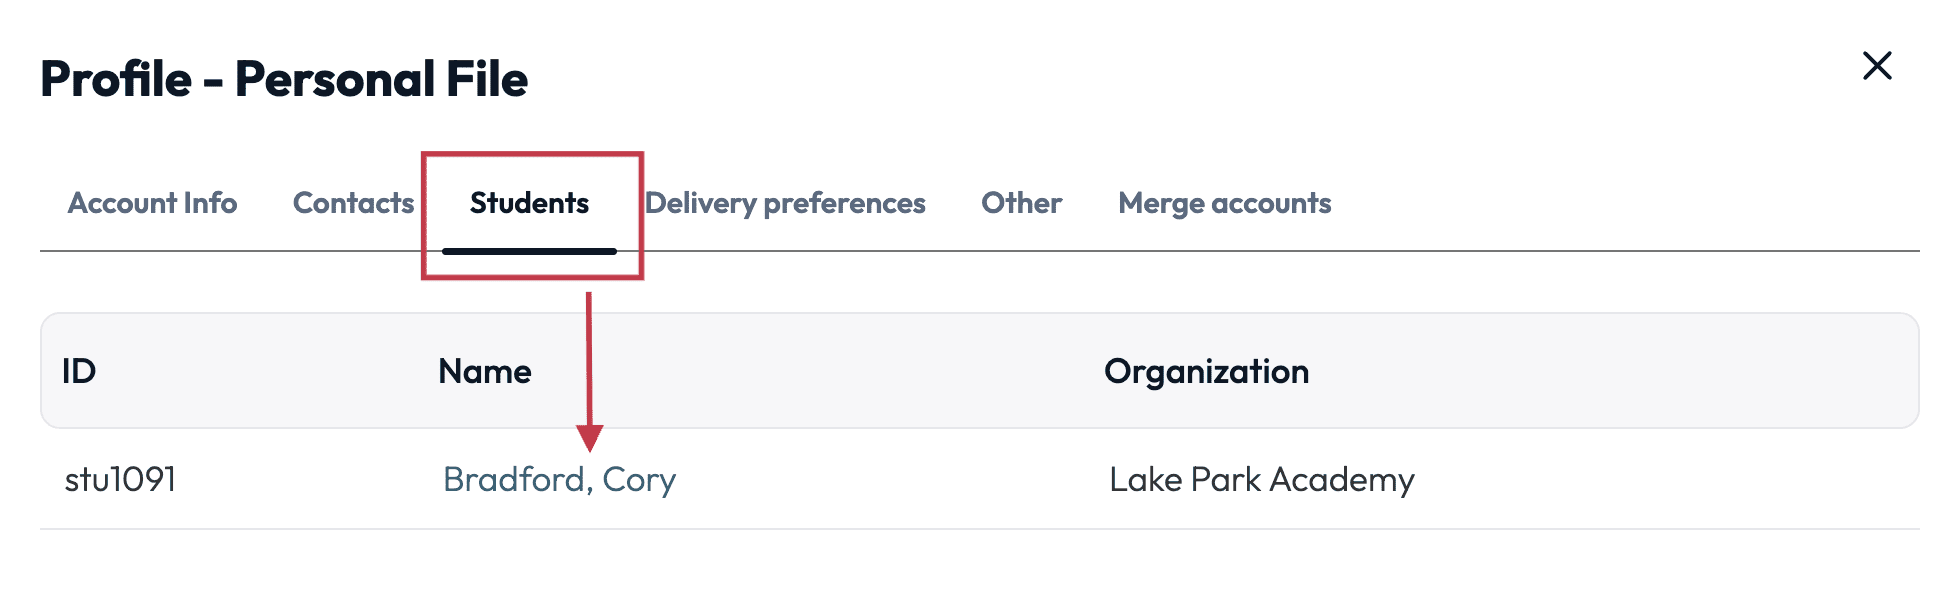
Task: Click the highlighted Students tab indicator
Action: (x=530, y=251)
